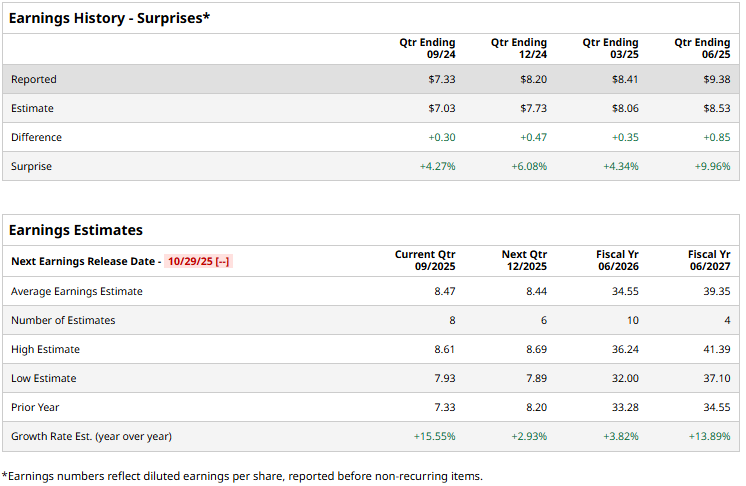Click the +9.96% surprise value
The height and width of the screenshot is (486, 746).
pyautogui.click(x=714, y=166)
